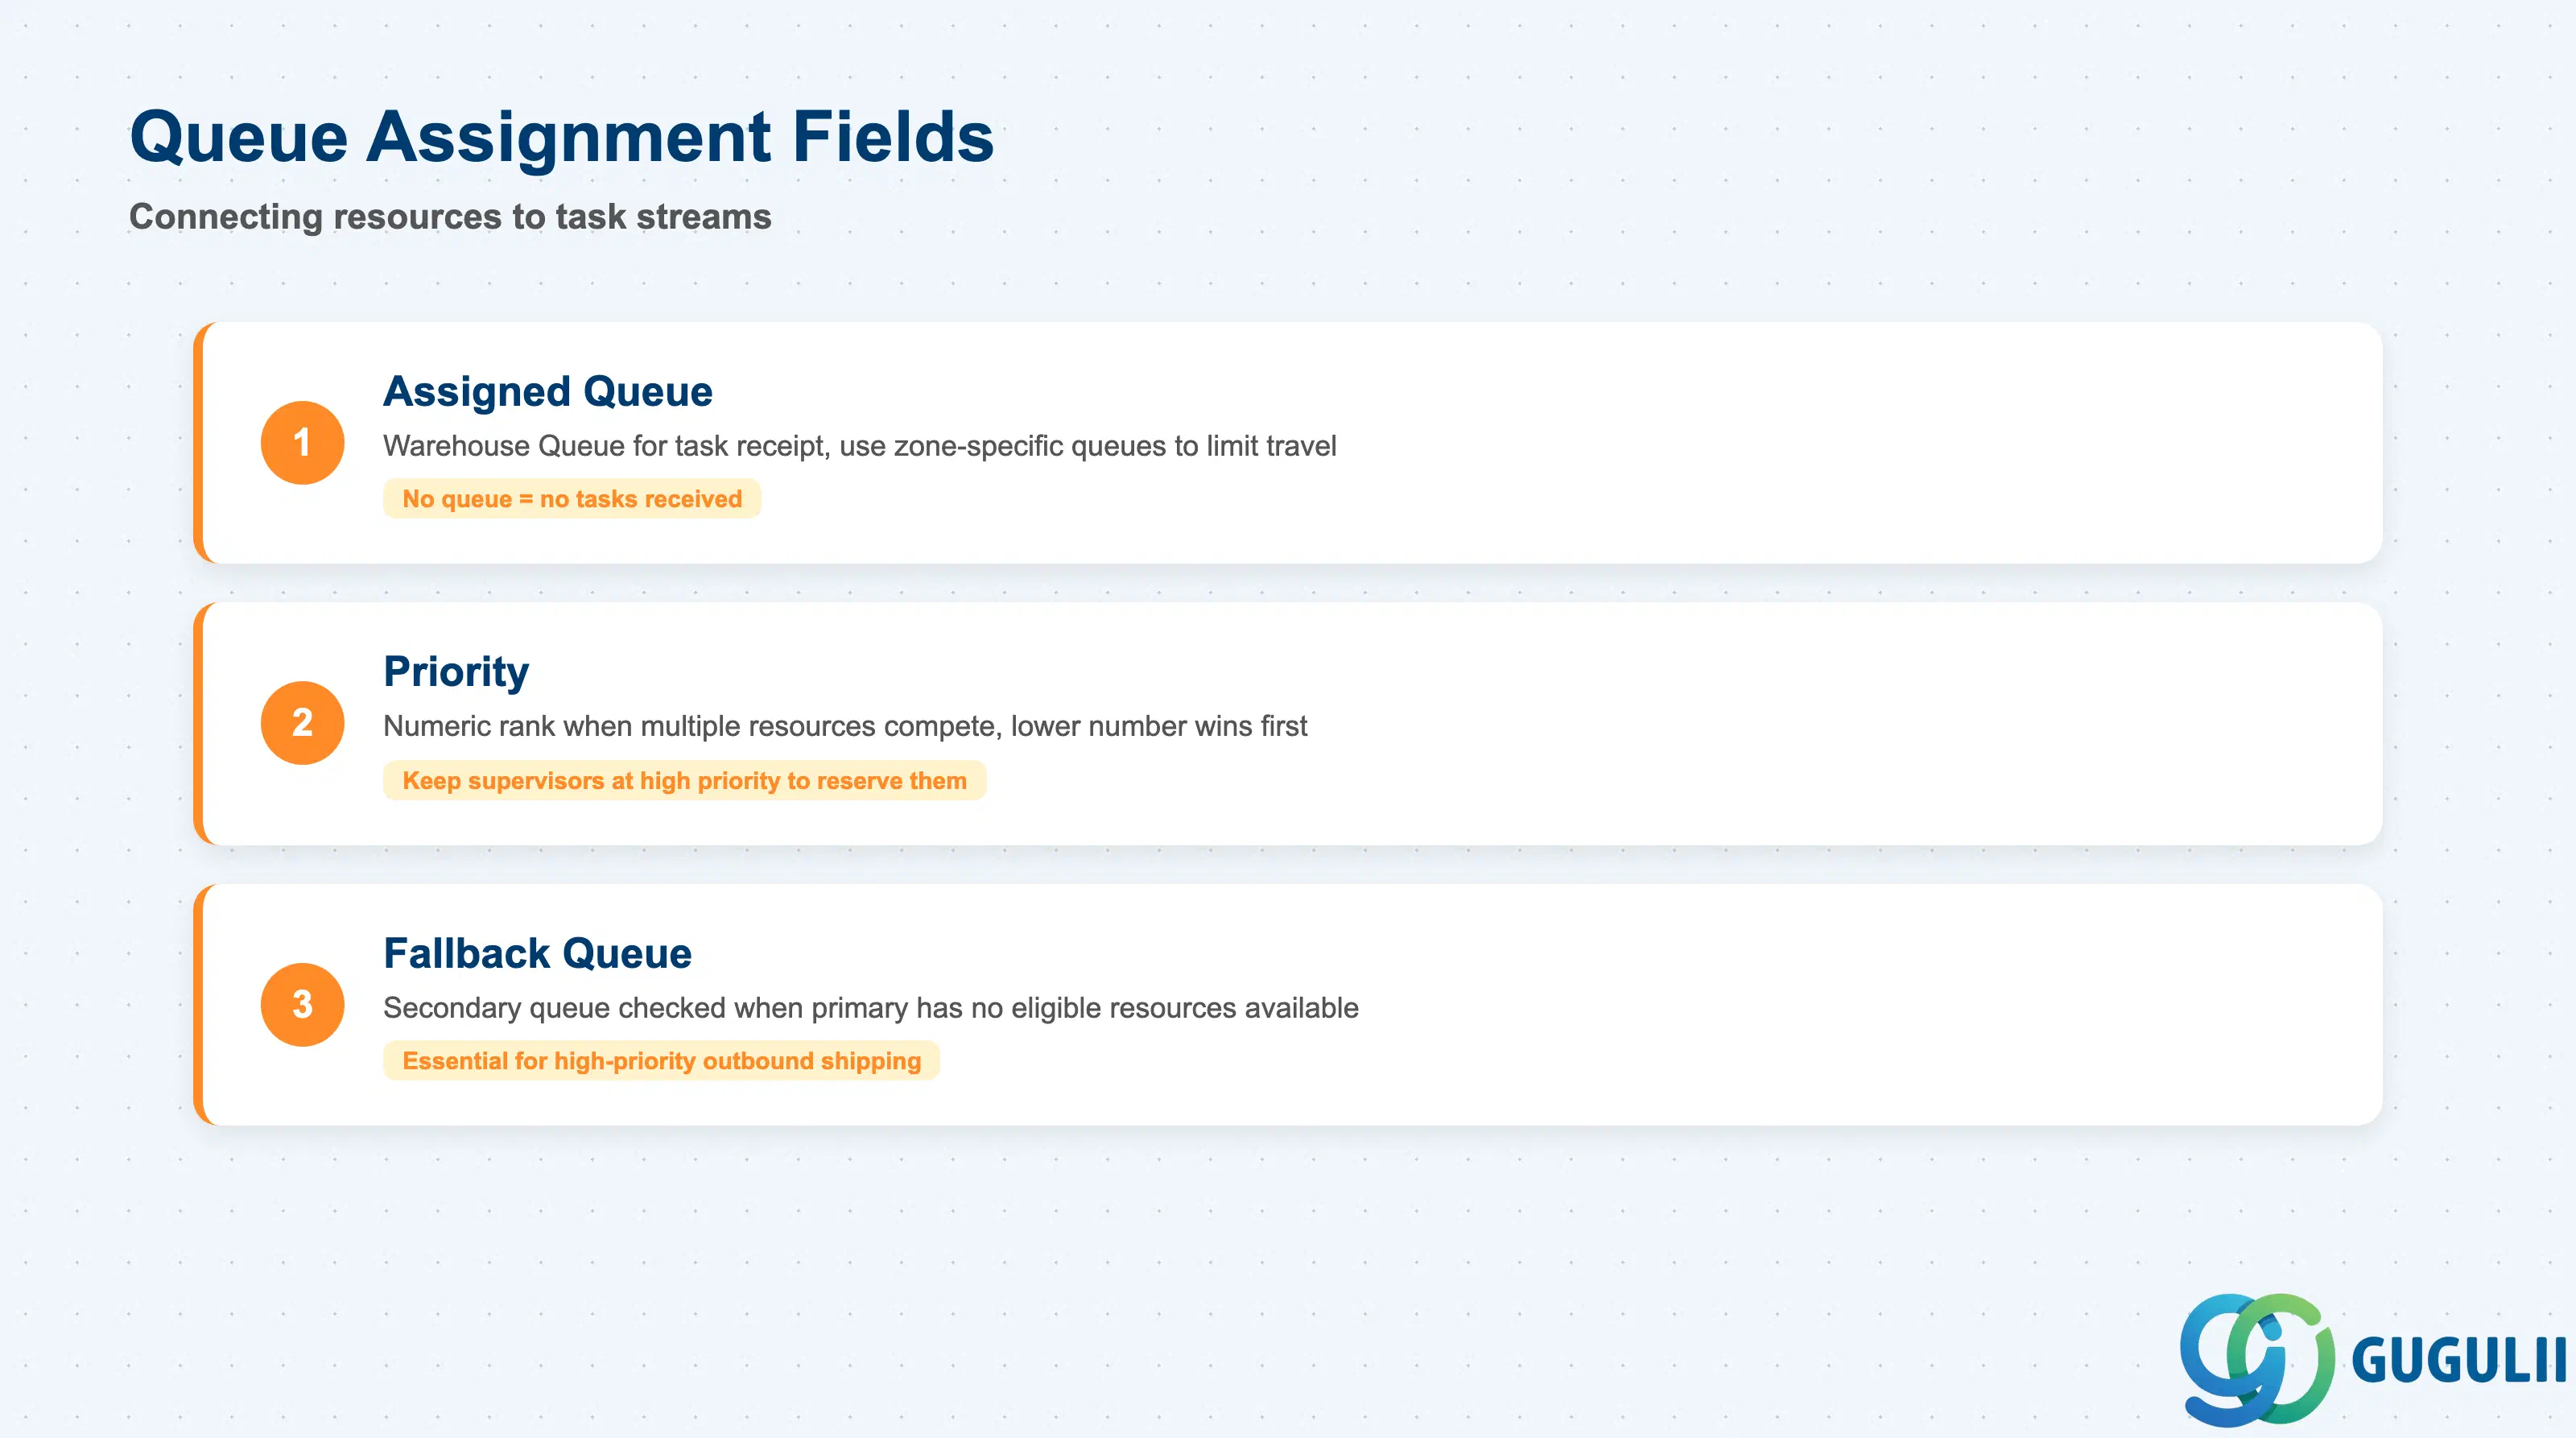Click the 'Priority' heading
Viewport: 2576px width, 1438px height.
pos(456,672)
